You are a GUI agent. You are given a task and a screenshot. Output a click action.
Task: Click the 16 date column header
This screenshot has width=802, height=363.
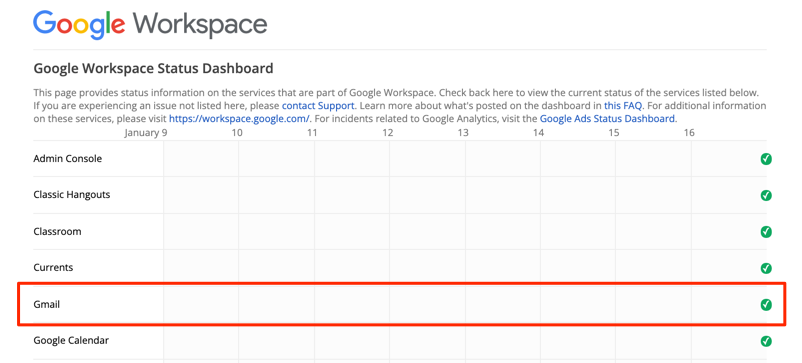pyautogui.click(x=689, y=132)
